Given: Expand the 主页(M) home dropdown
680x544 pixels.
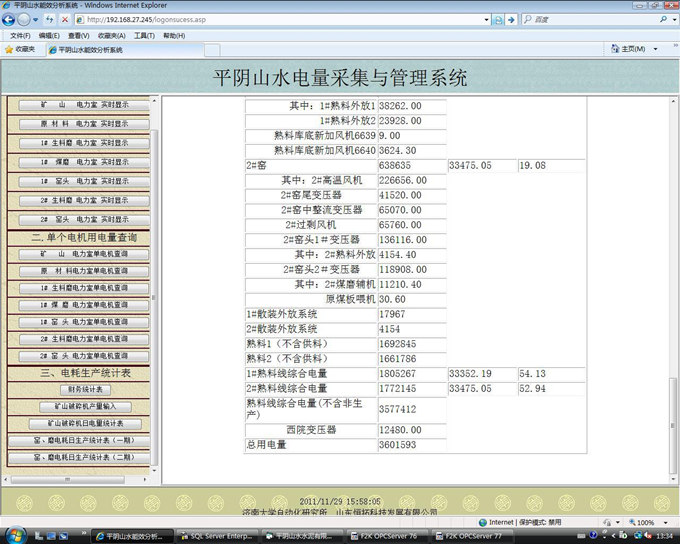Looking at the screenshot, I should click(655, 49).
